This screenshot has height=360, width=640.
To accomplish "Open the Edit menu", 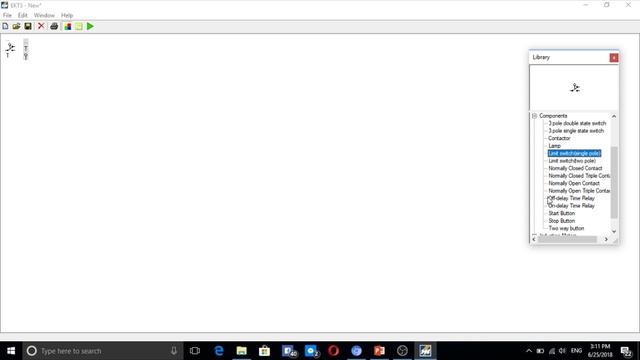I will (x=22, y=15).
